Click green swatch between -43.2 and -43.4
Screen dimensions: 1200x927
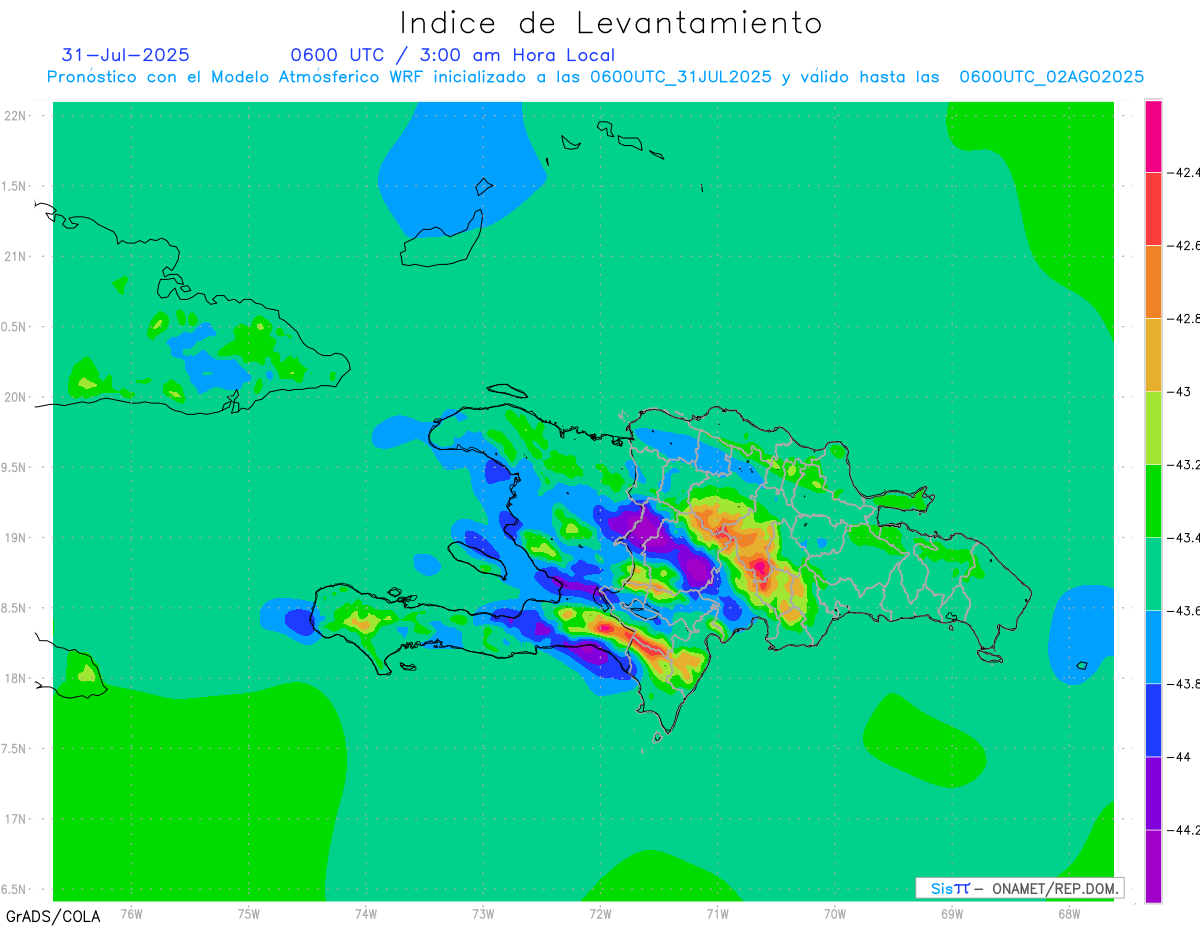(1153, 501)
